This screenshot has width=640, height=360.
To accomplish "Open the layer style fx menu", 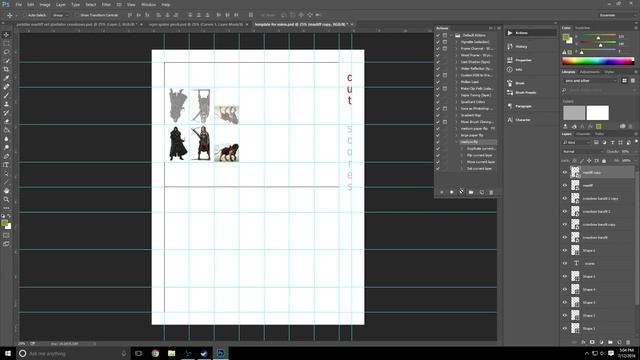I will (583, 342).
